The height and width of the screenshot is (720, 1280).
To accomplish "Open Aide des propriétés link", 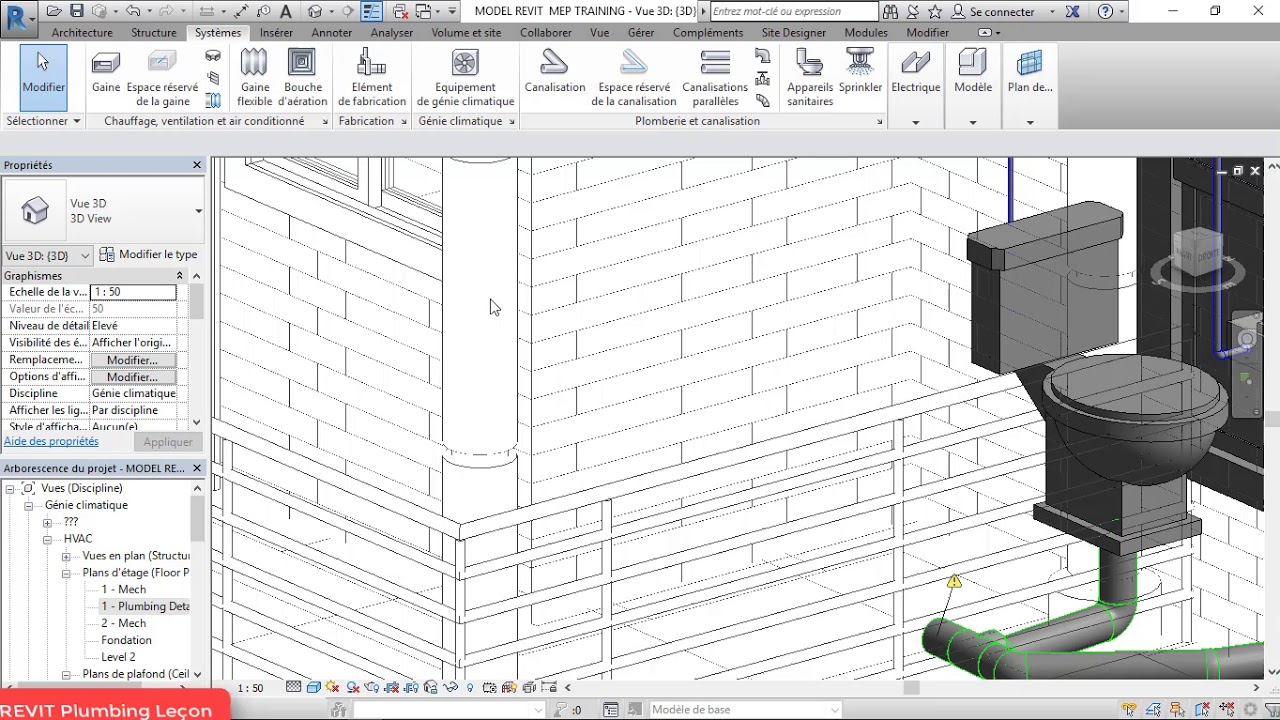I will coord(51,441).
